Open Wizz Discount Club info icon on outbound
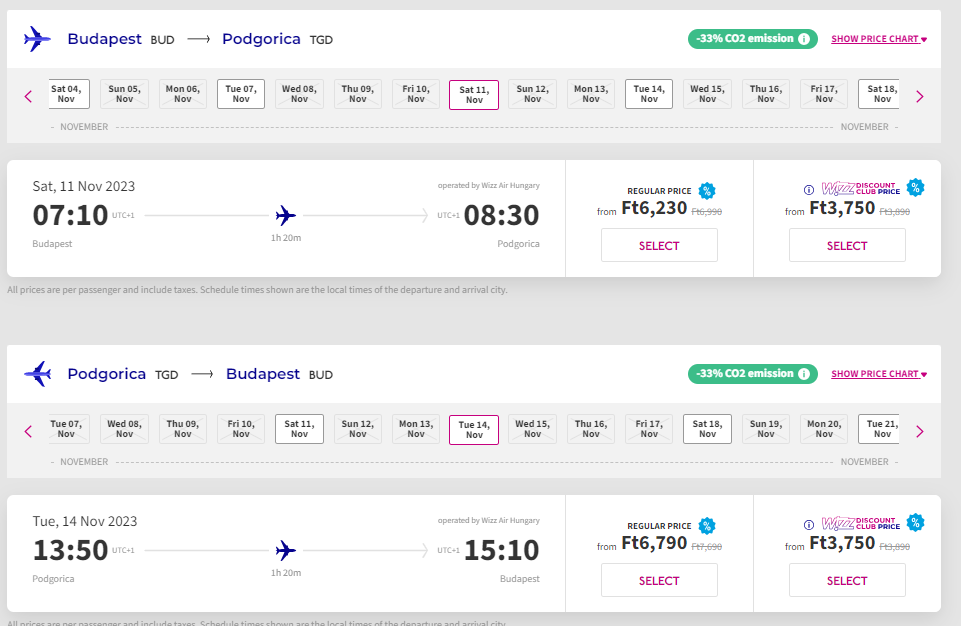 [809, 190]
